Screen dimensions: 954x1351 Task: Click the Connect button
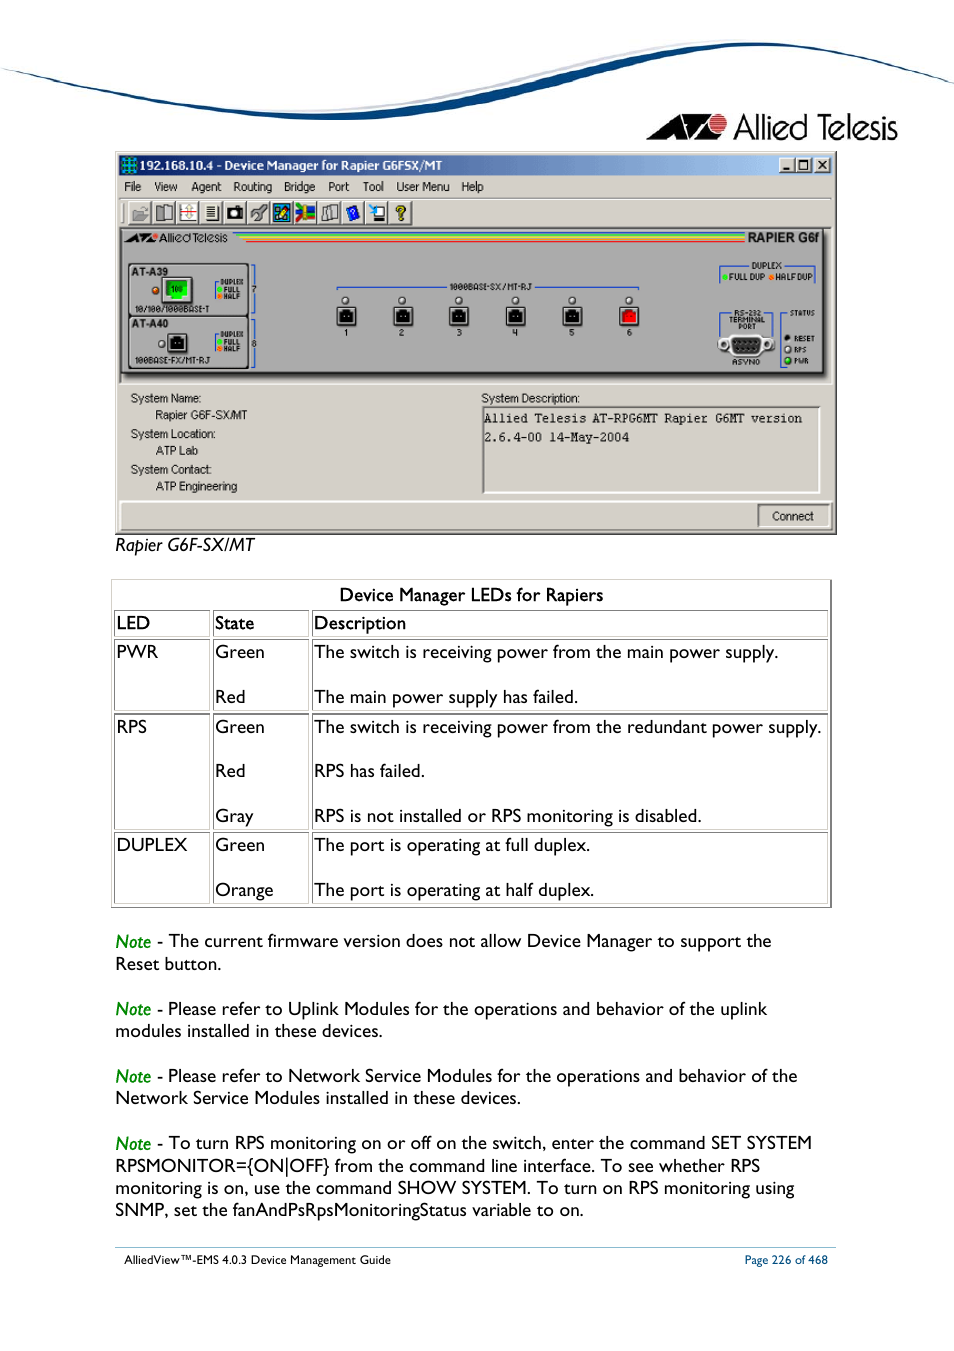pos(793,516)
